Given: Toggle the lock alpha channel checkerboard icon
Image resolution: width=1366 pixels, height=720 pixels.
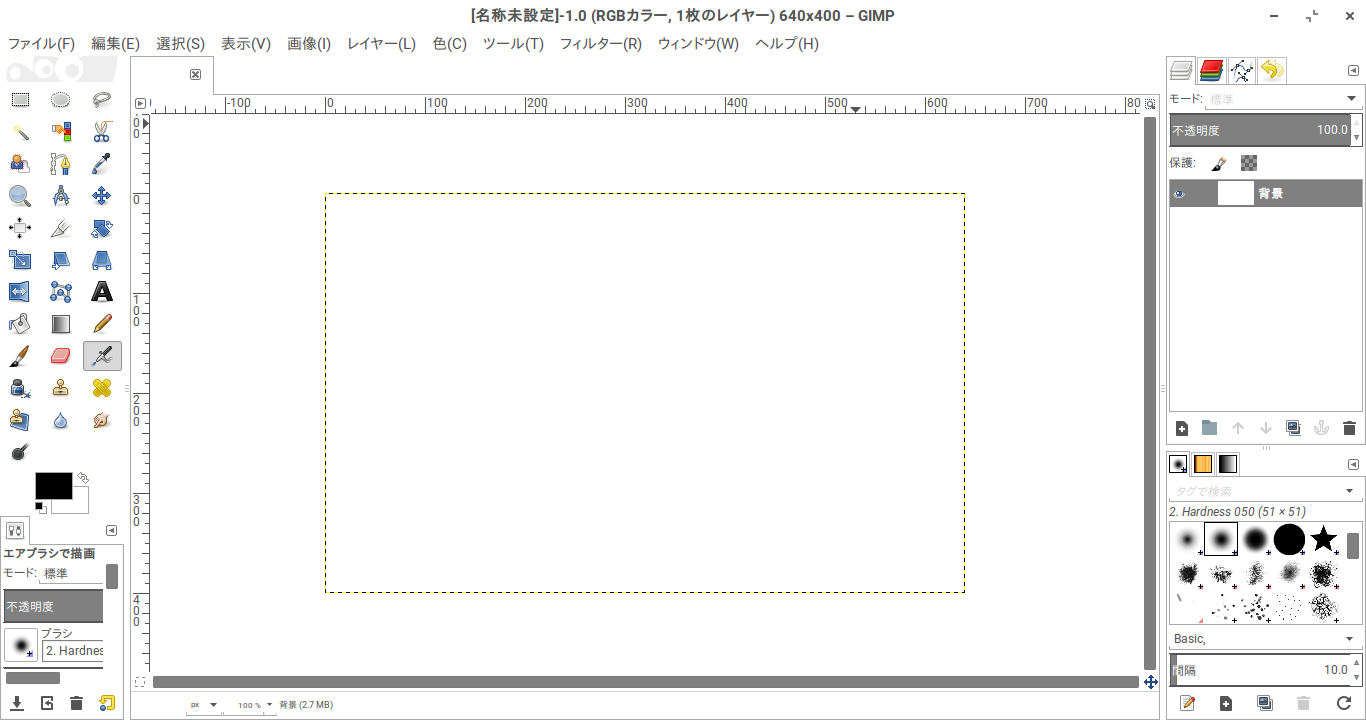Looking at the screenshot, I should click(1249, 163).
